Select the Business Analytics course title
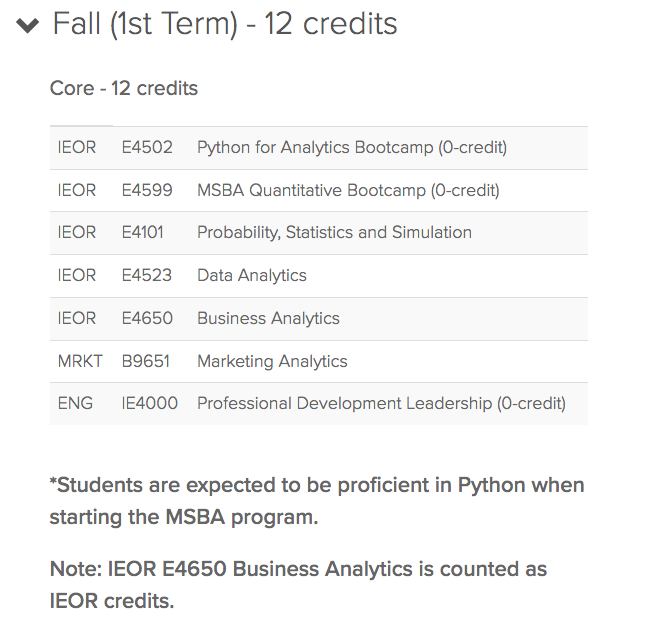 tap(268, 318)
